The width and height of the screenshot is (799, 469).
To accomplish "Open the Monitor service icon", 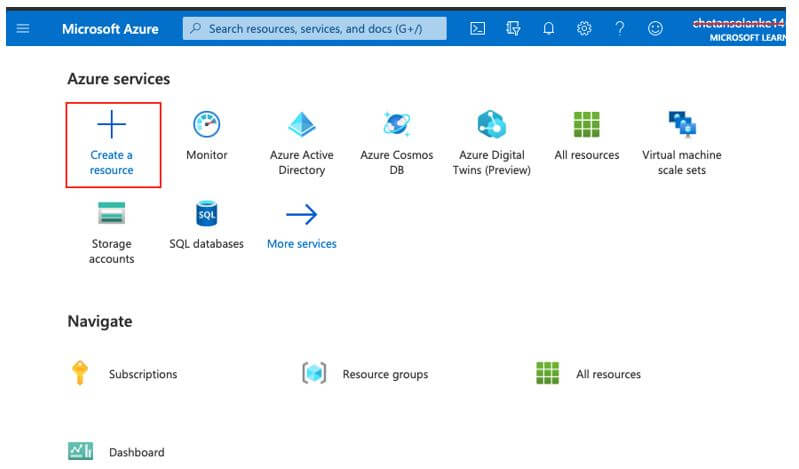I will pyautogui.click(x=206, y=124).
